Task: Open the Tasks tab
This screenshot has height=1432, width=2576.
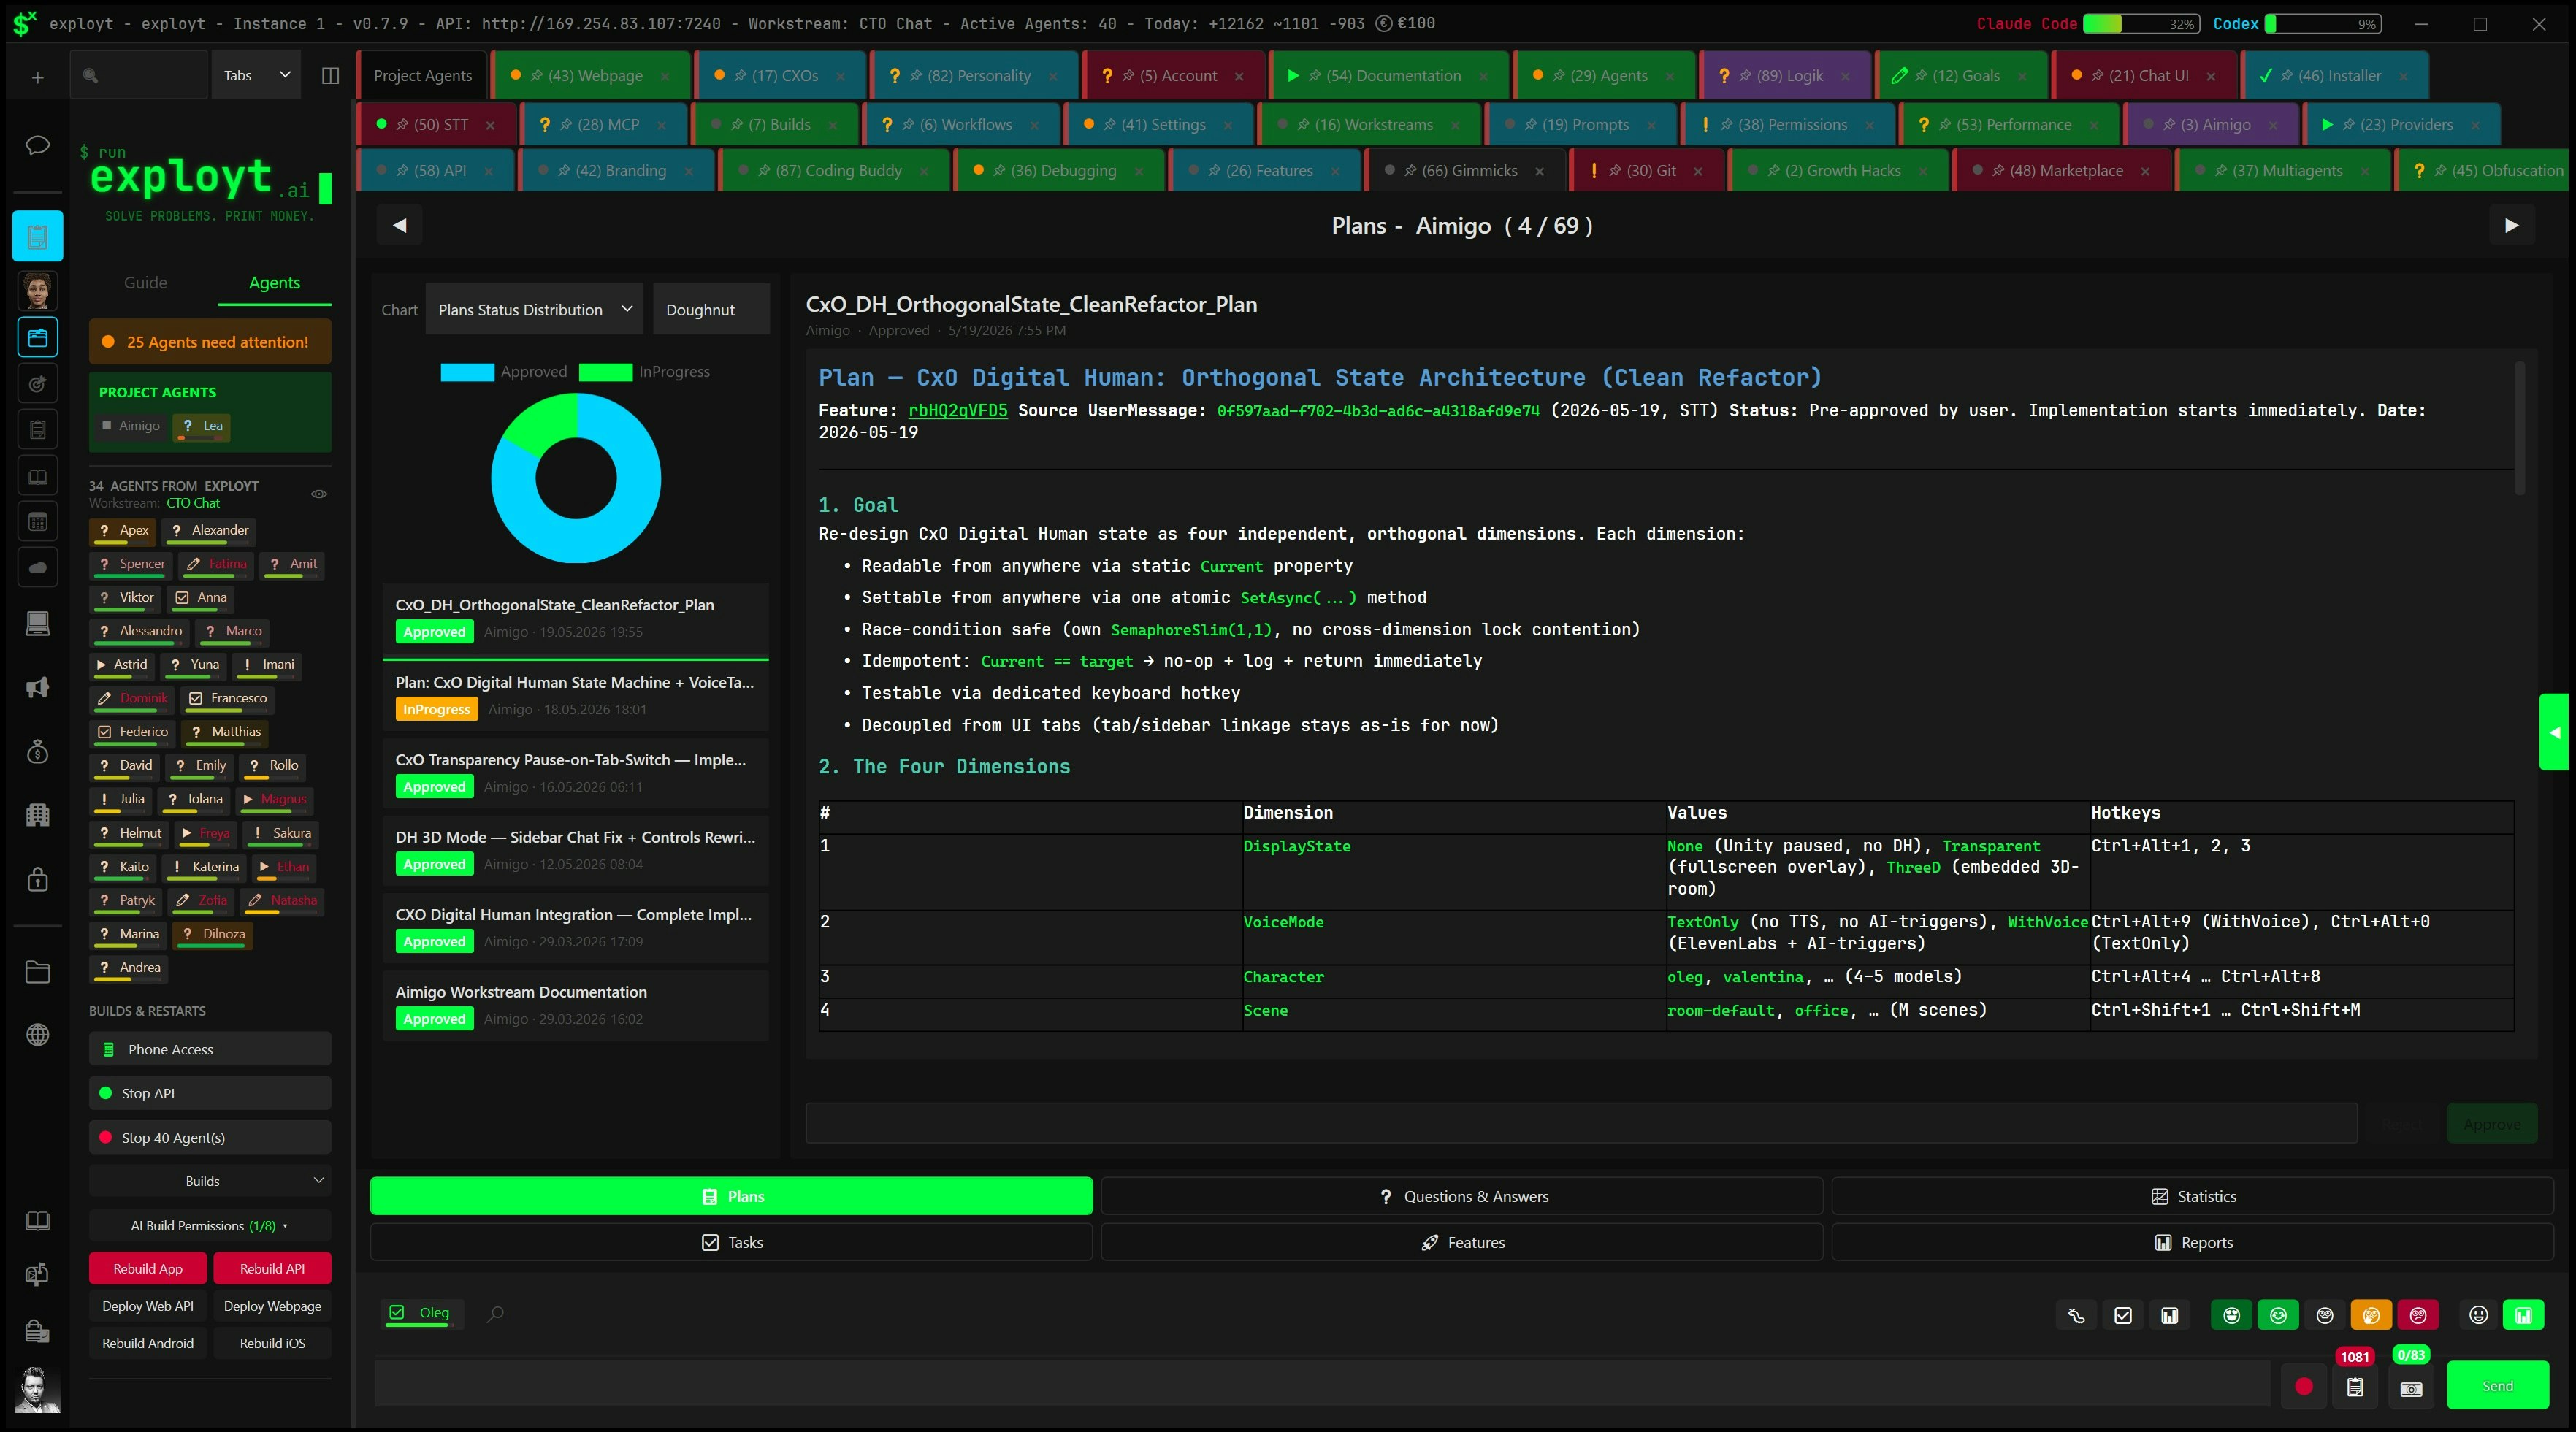Action: 731,1242
